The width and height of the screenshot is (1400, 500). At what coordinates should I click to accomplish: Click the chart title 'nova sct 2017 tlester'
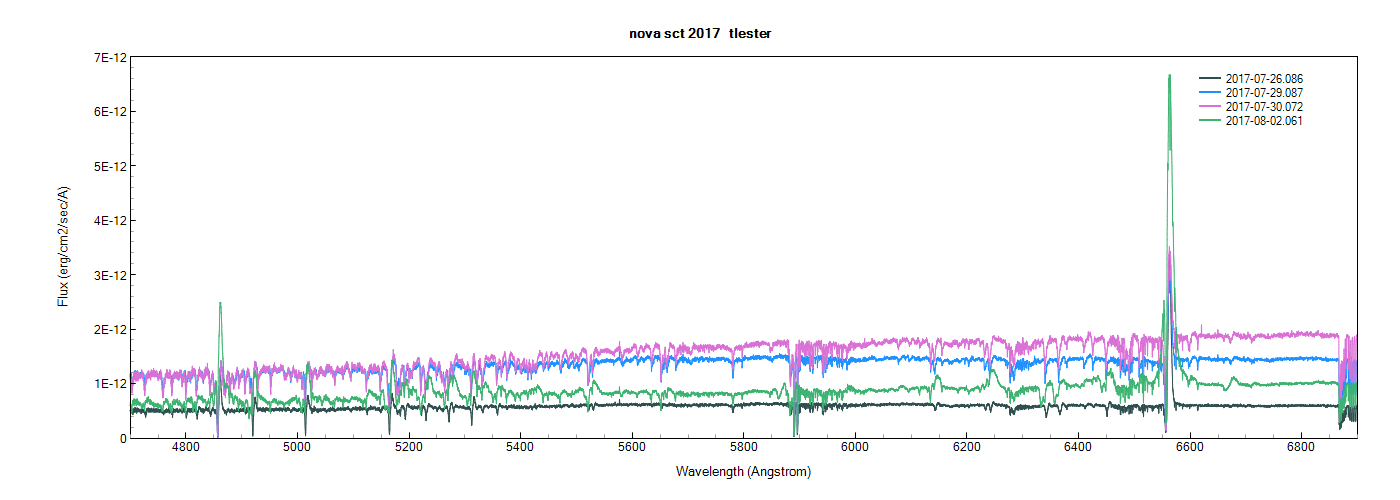699,34
